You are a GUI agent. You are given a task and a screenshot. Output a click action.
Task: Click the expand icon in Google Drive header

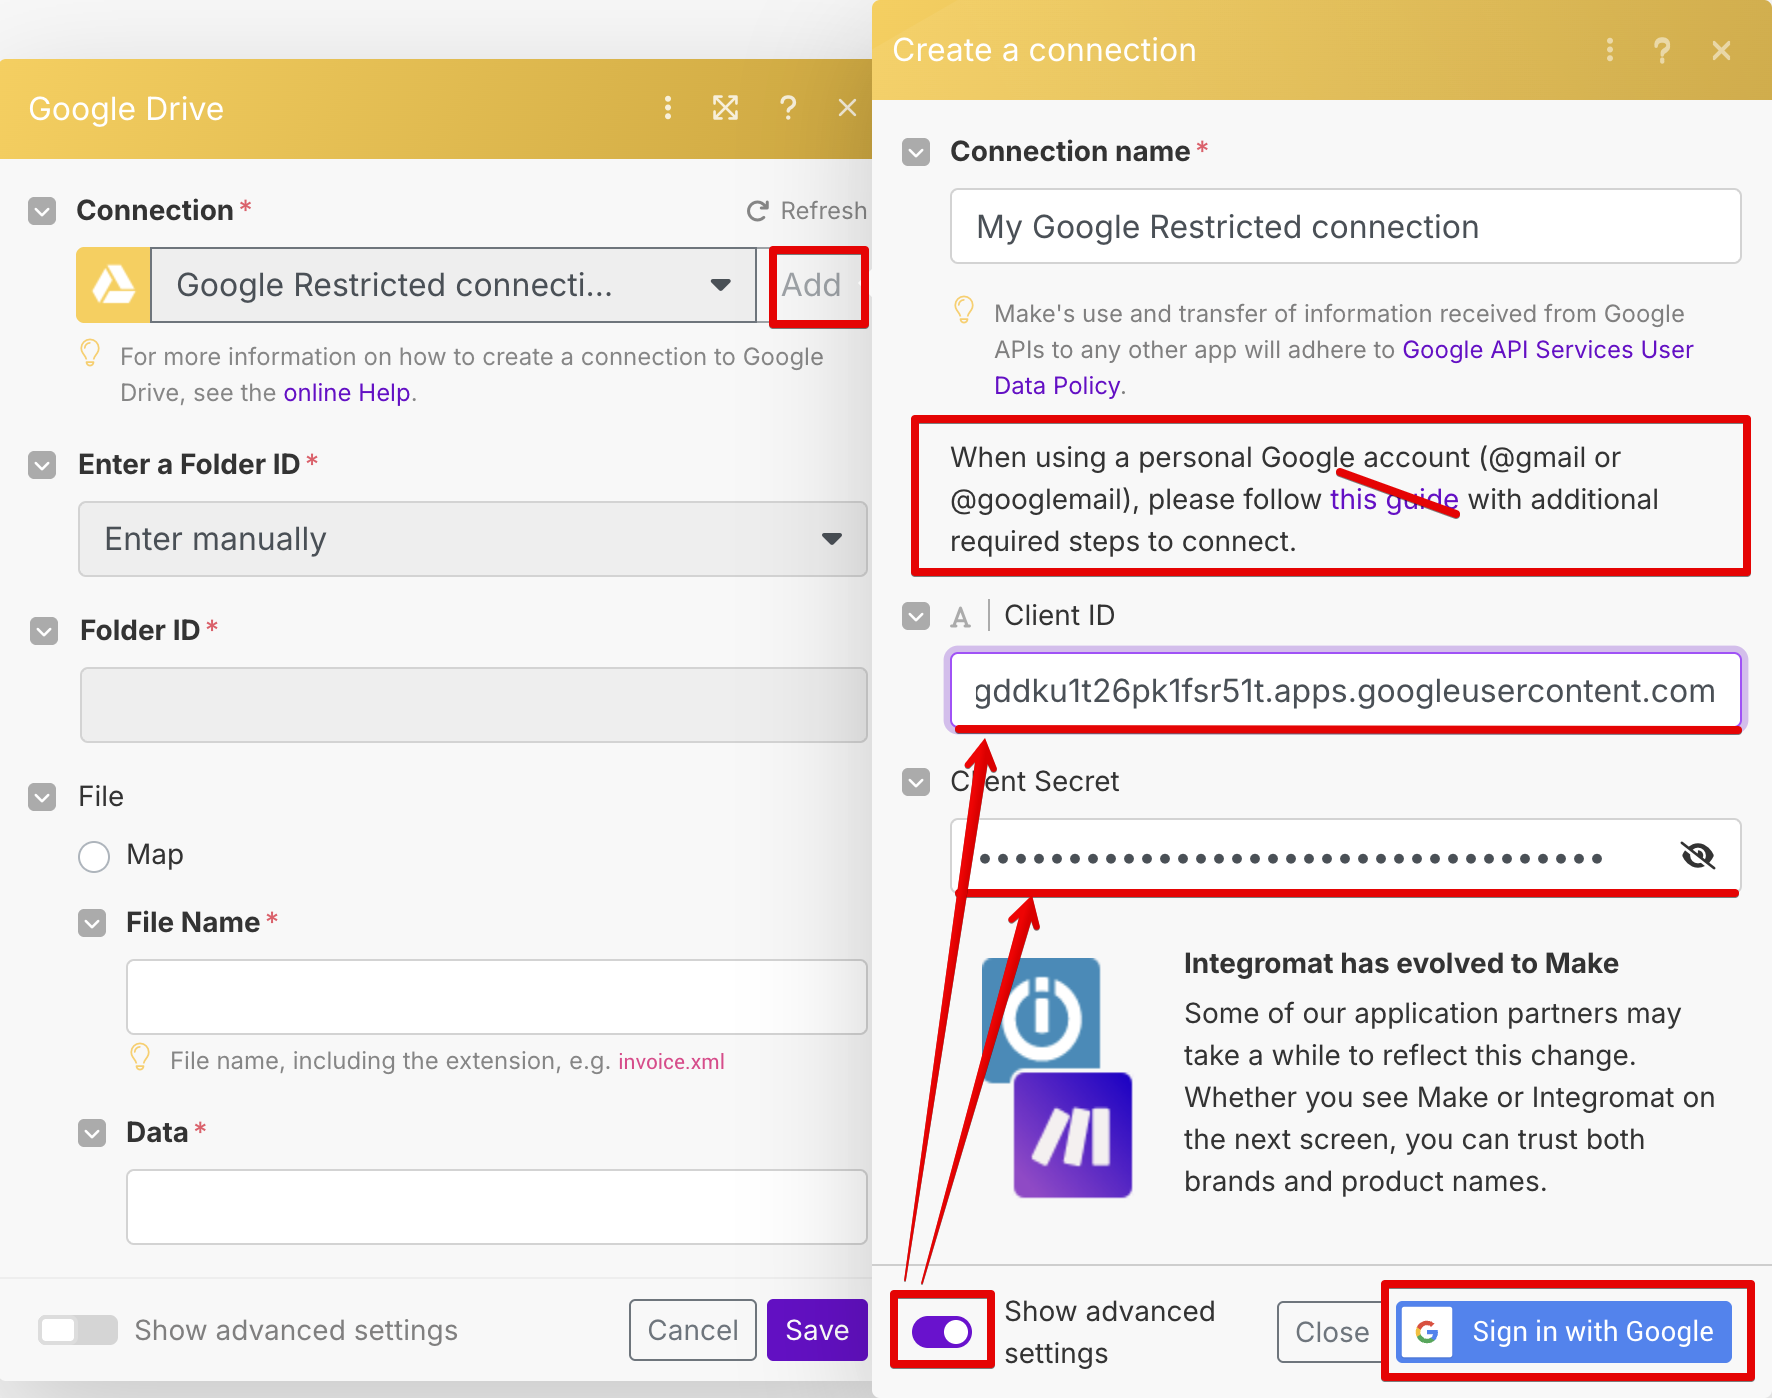click(x=725, y=108)
